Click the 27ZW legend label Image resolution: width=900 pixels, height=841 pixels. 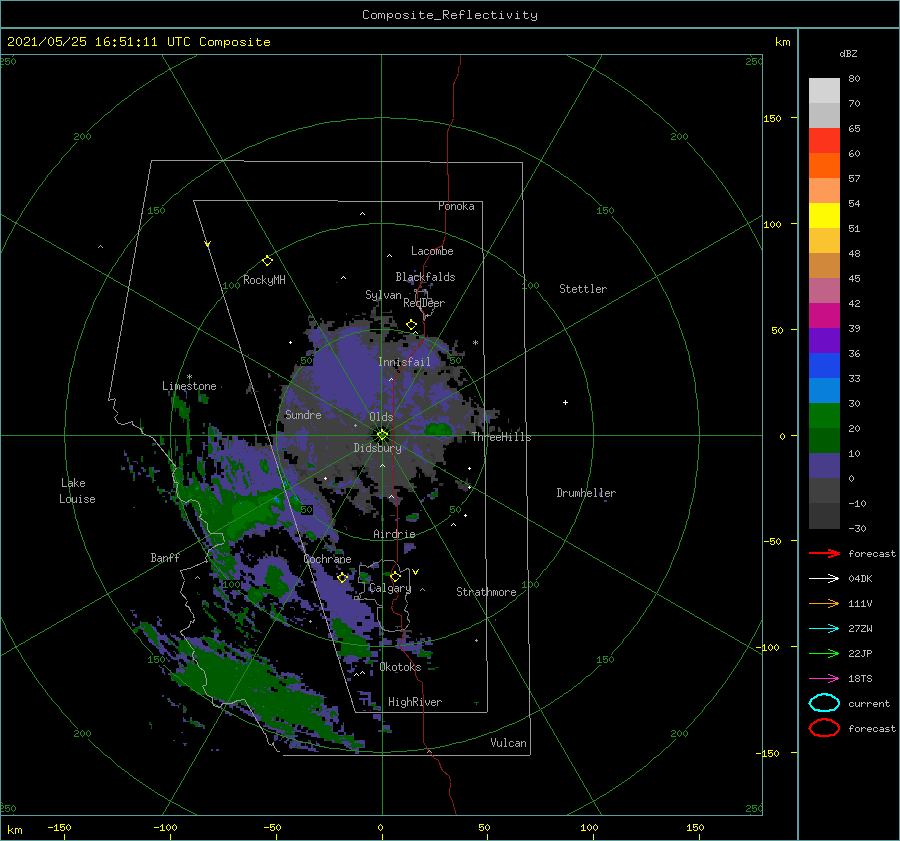click(860, 629)
